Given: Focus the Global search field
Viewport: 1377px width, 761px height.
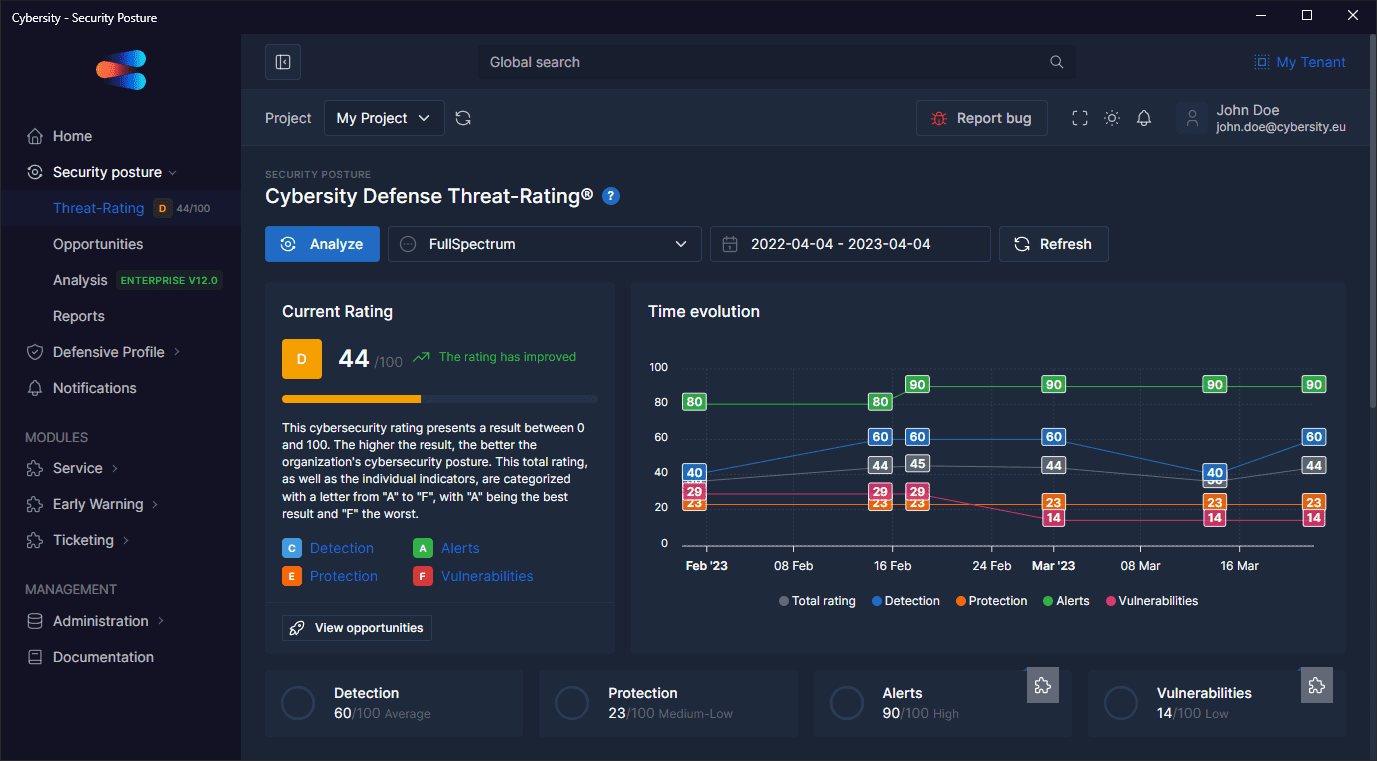Looking at the screenshot, I should [776, 62].
